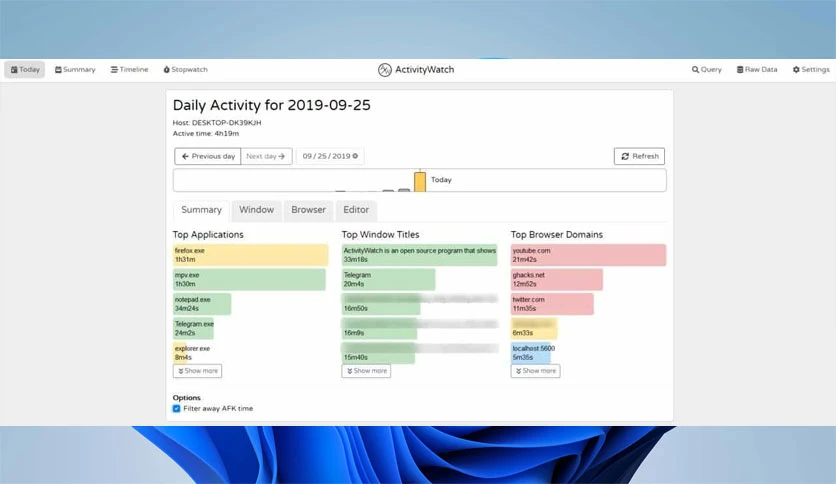Click the ActivityWatch logo icon
836x484 pixels.
[x=384, y=70]
